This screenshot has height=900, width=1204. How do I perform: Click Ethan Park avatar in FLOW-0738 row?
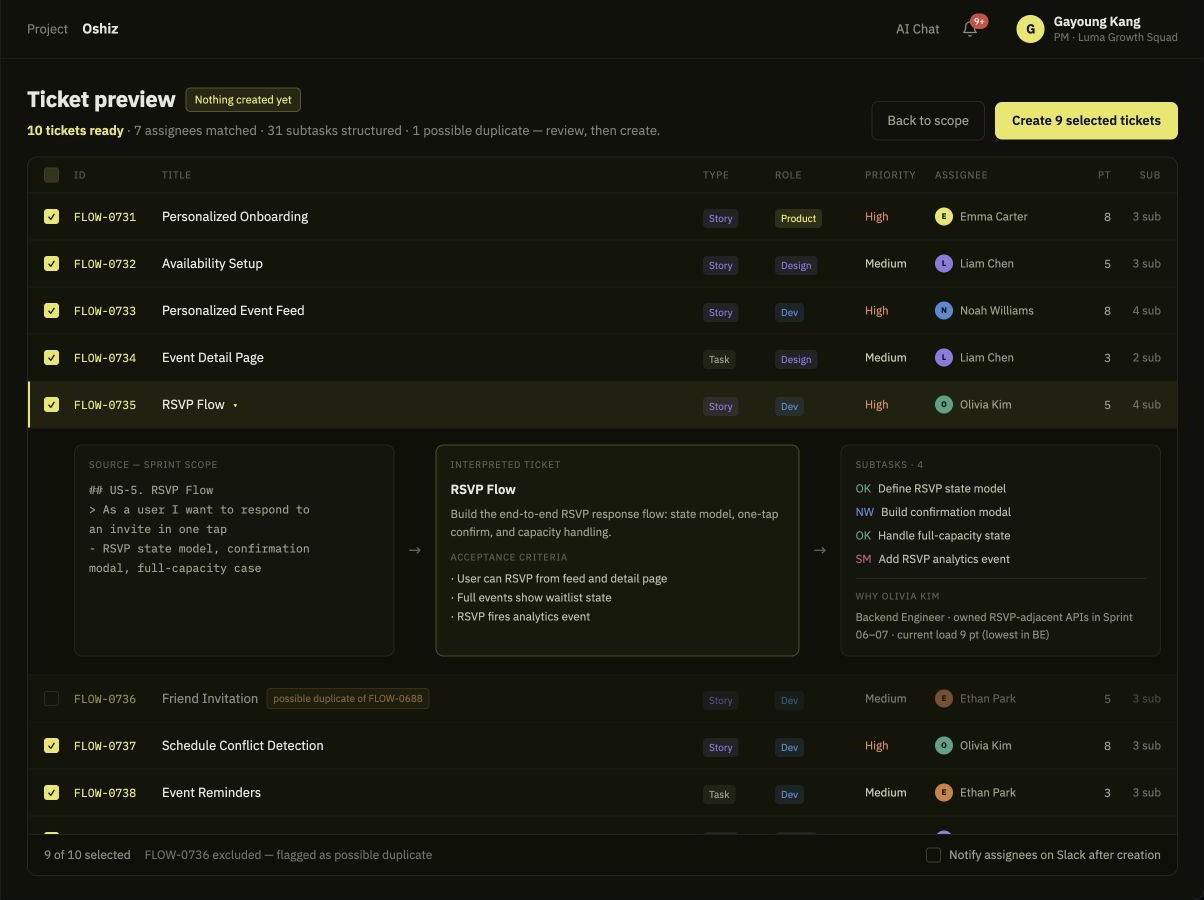[x=943, y=793]
